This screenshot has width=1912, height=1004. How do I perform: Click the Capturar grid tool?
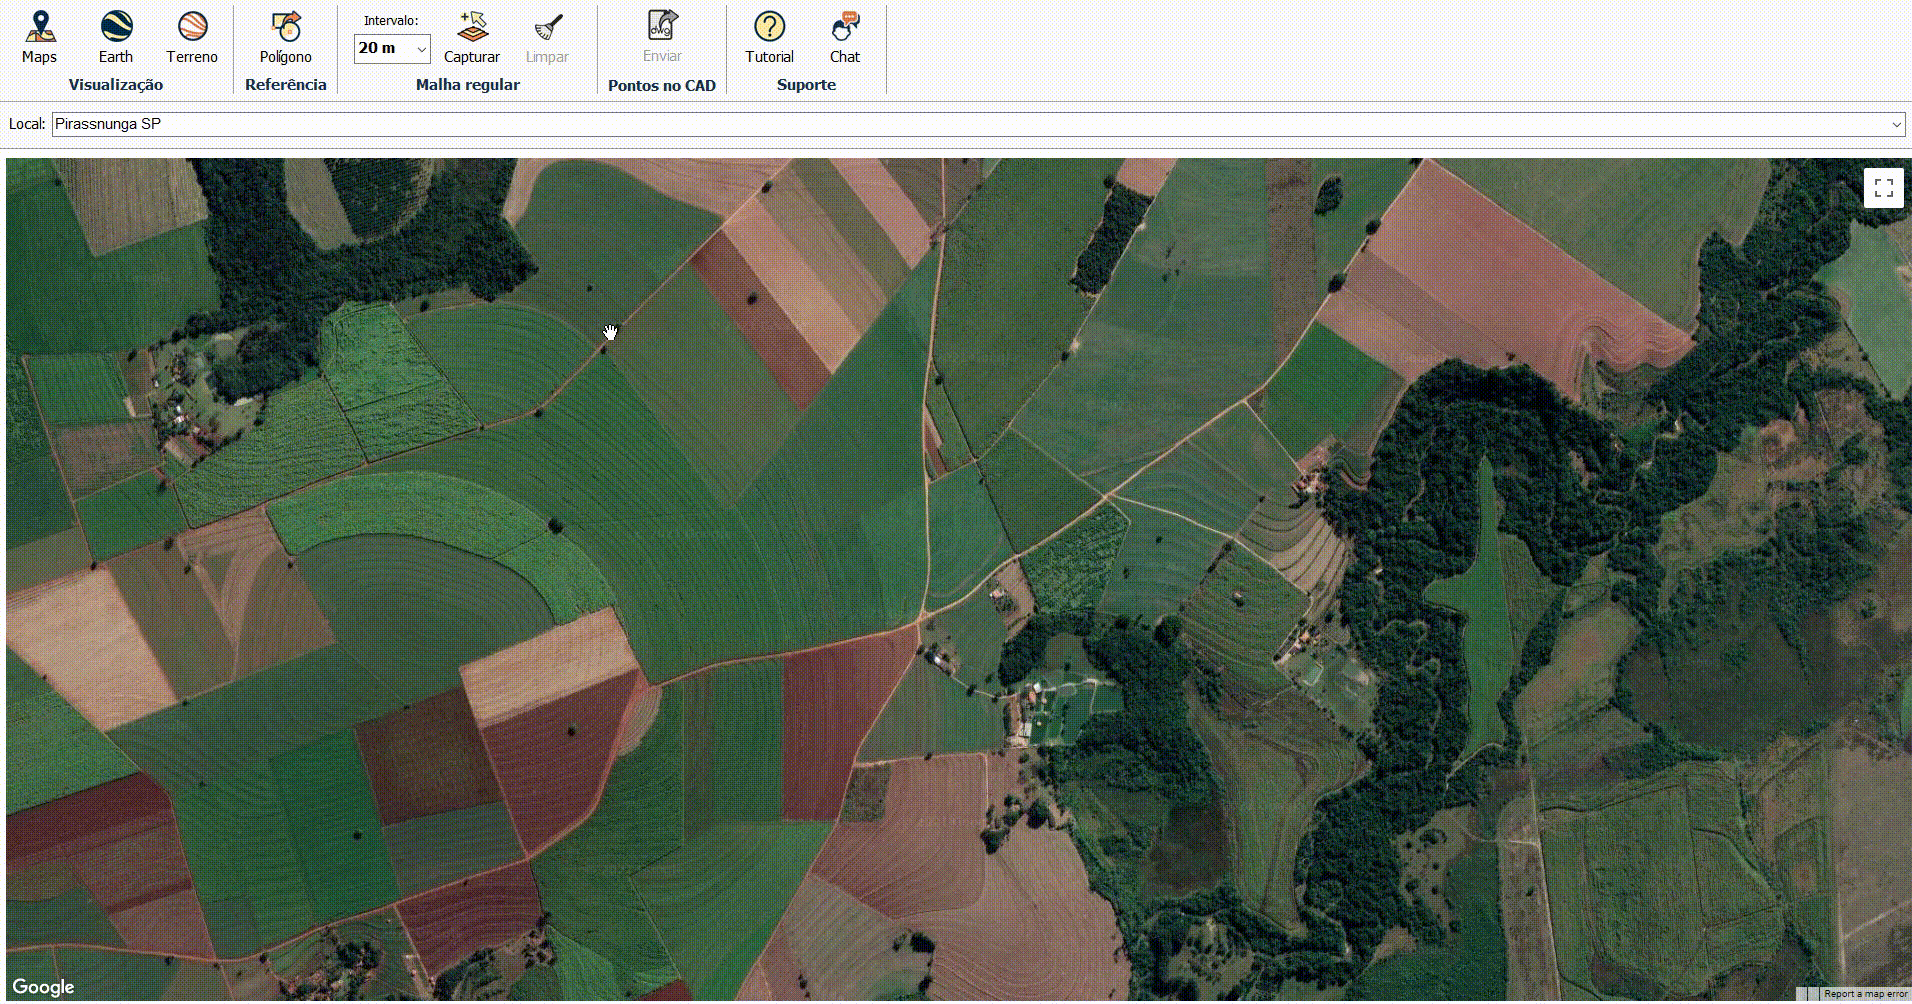(x=471, y=37)
